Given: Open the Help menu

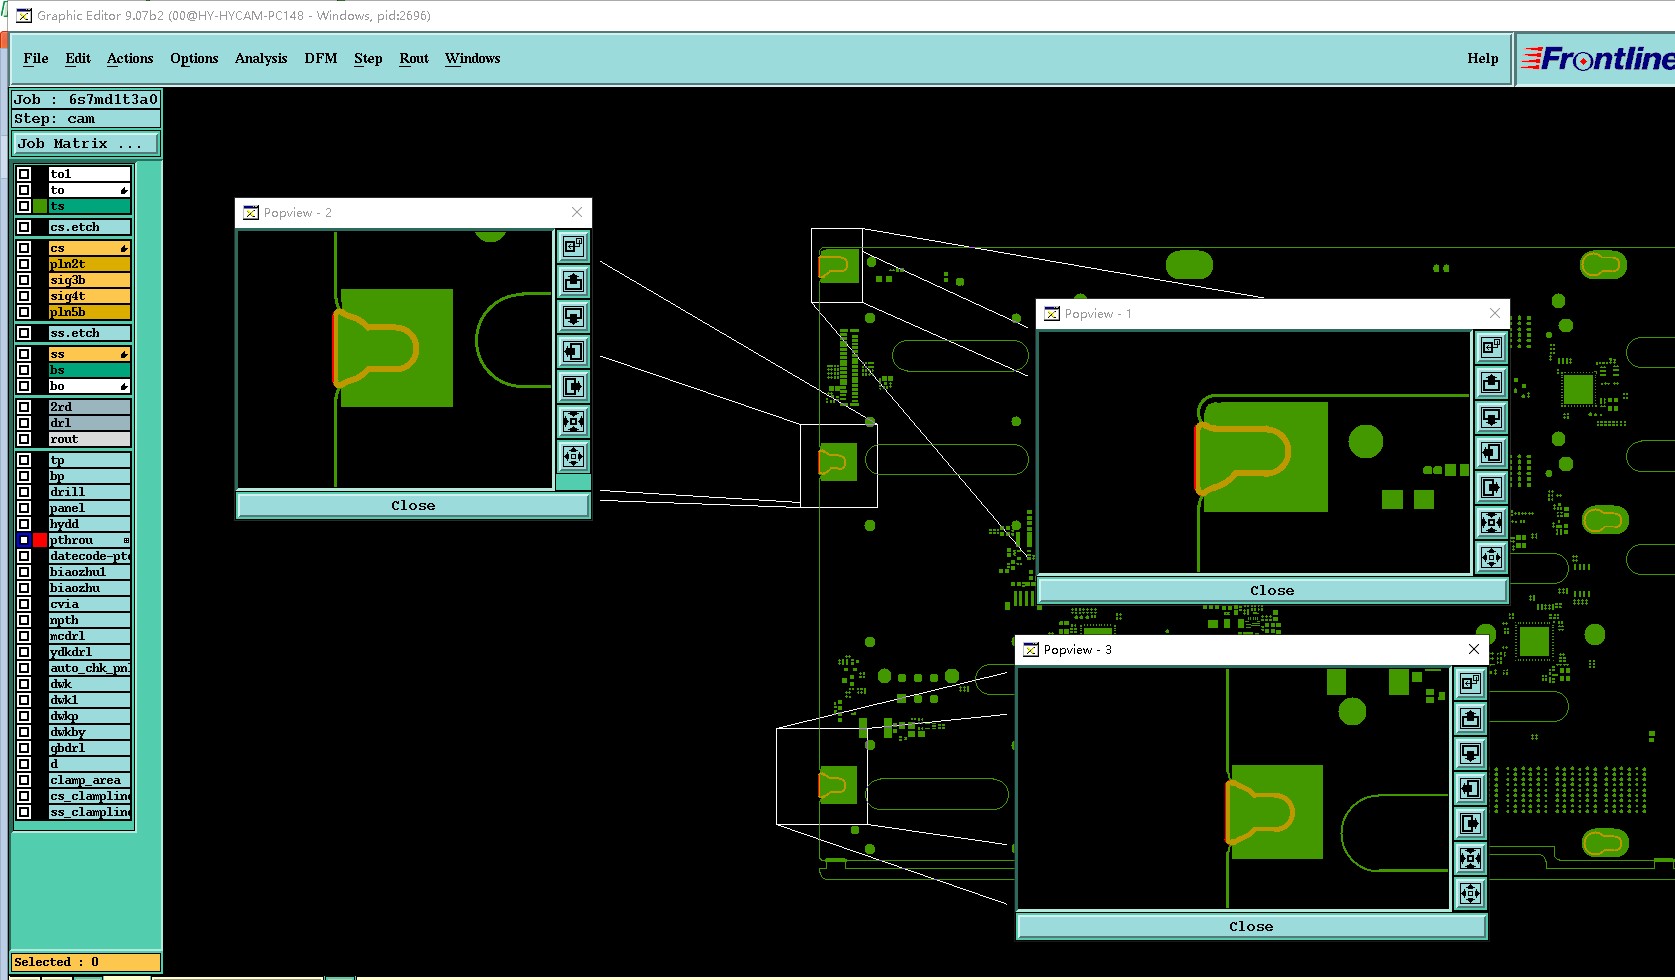Looking at the screenshot, I should point(1483,58).
